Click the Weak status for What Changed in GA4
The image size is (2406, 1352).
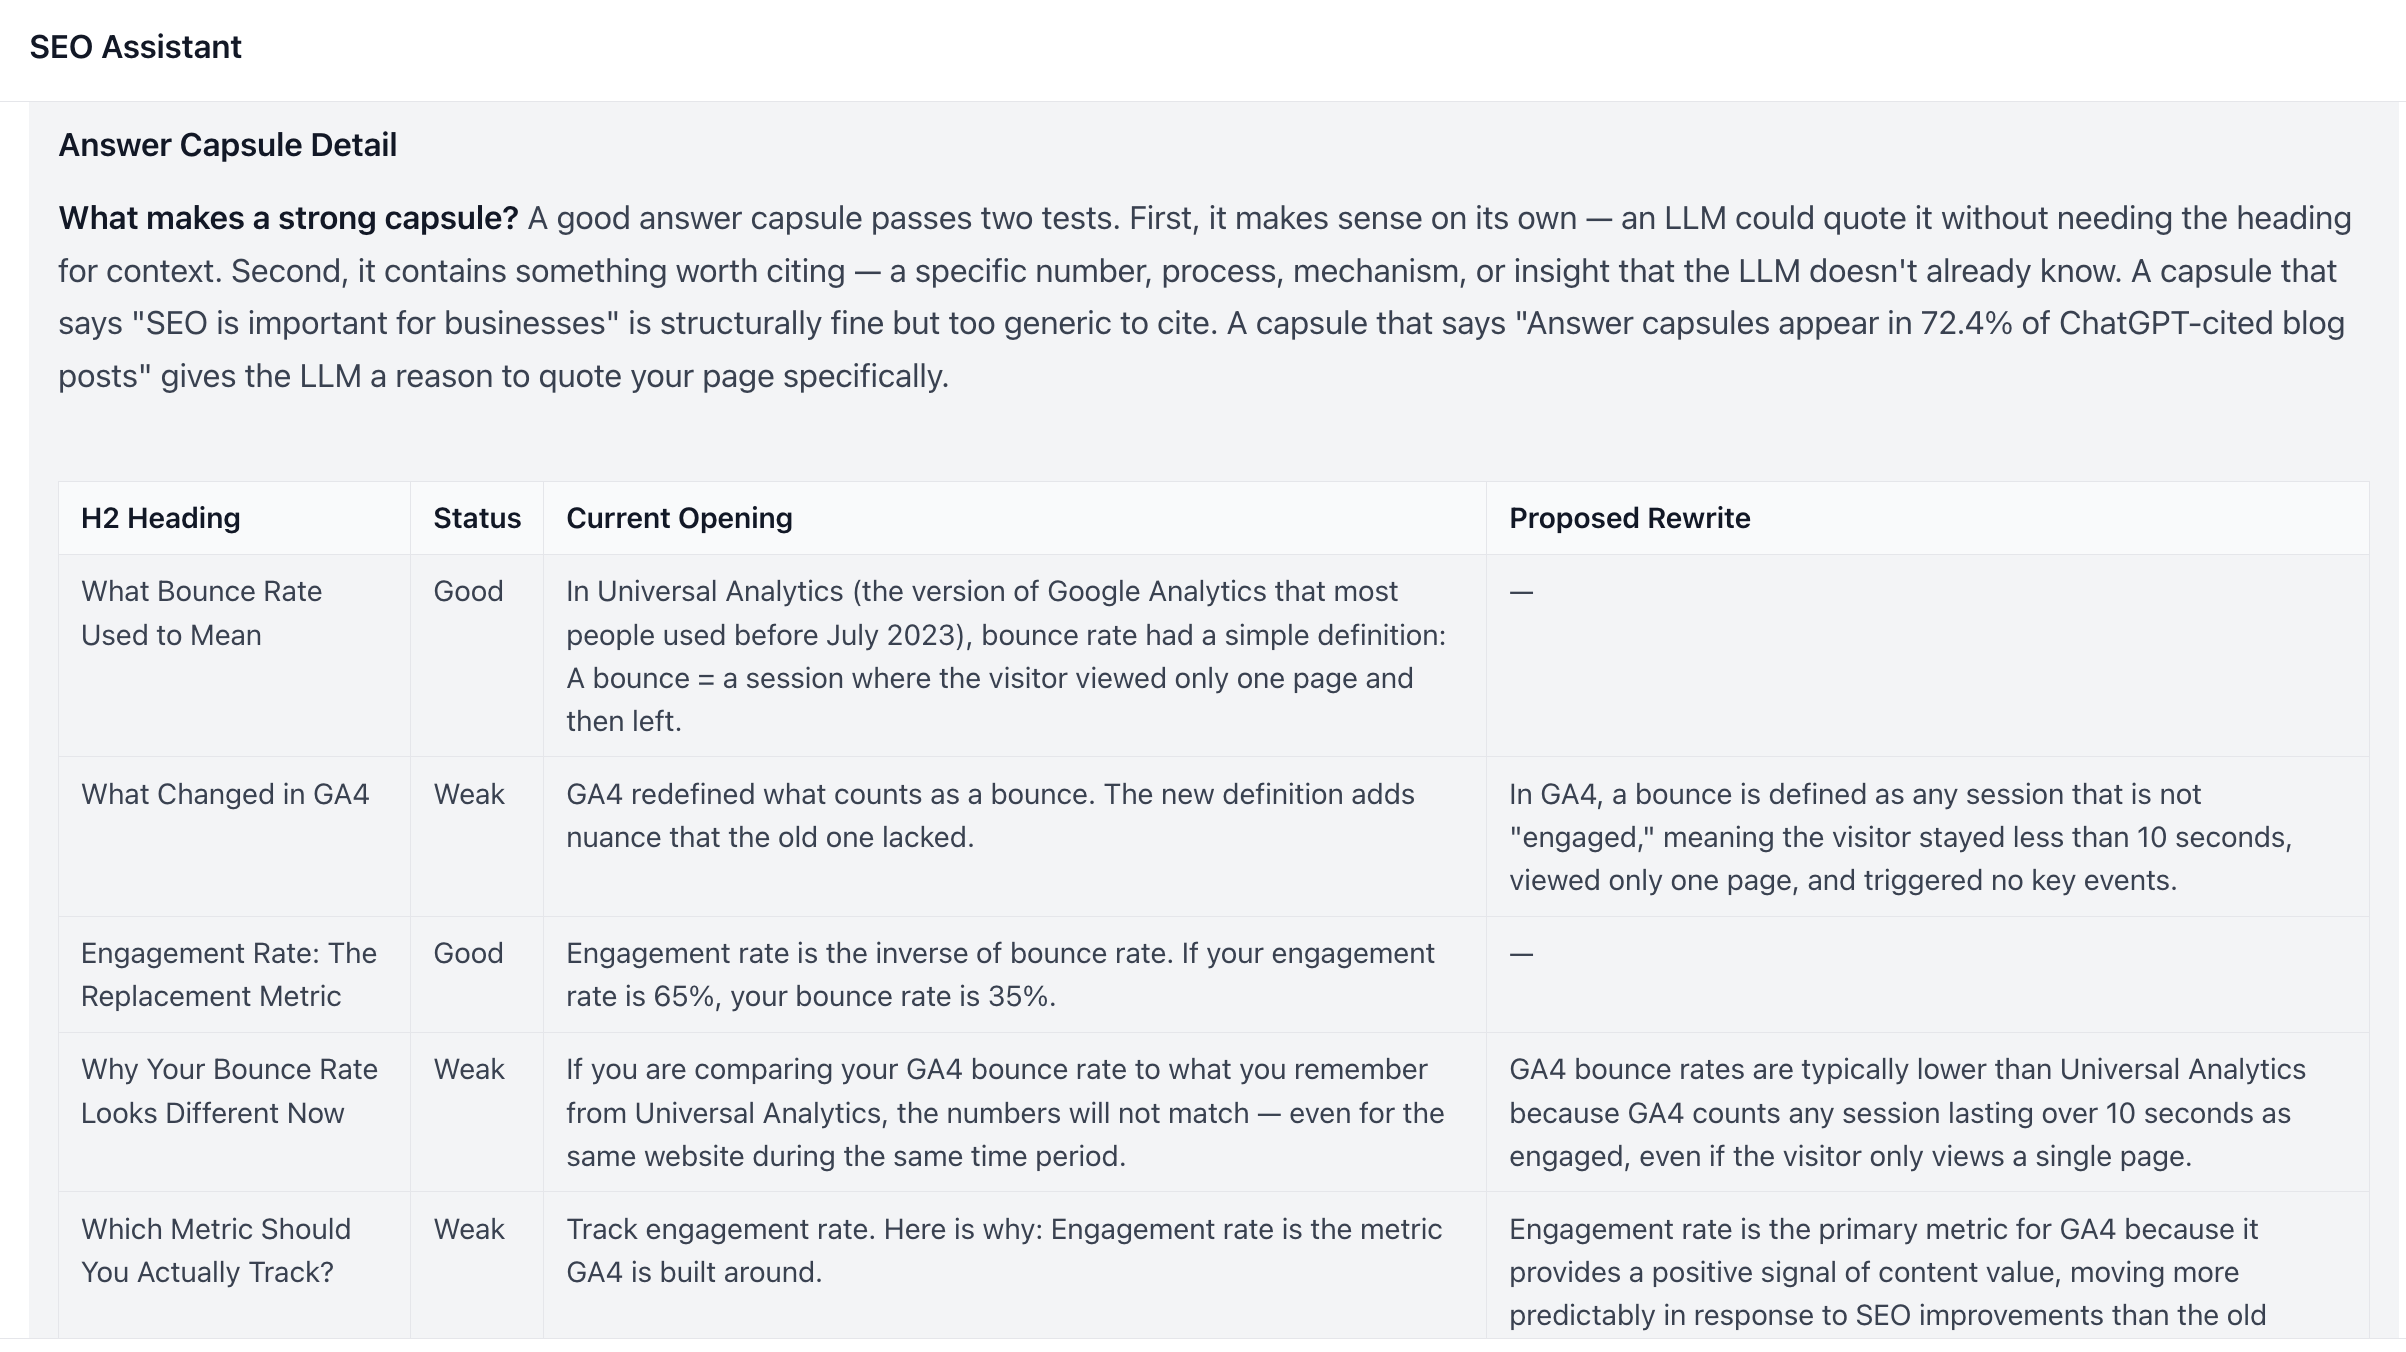click(x=469, y=794)
